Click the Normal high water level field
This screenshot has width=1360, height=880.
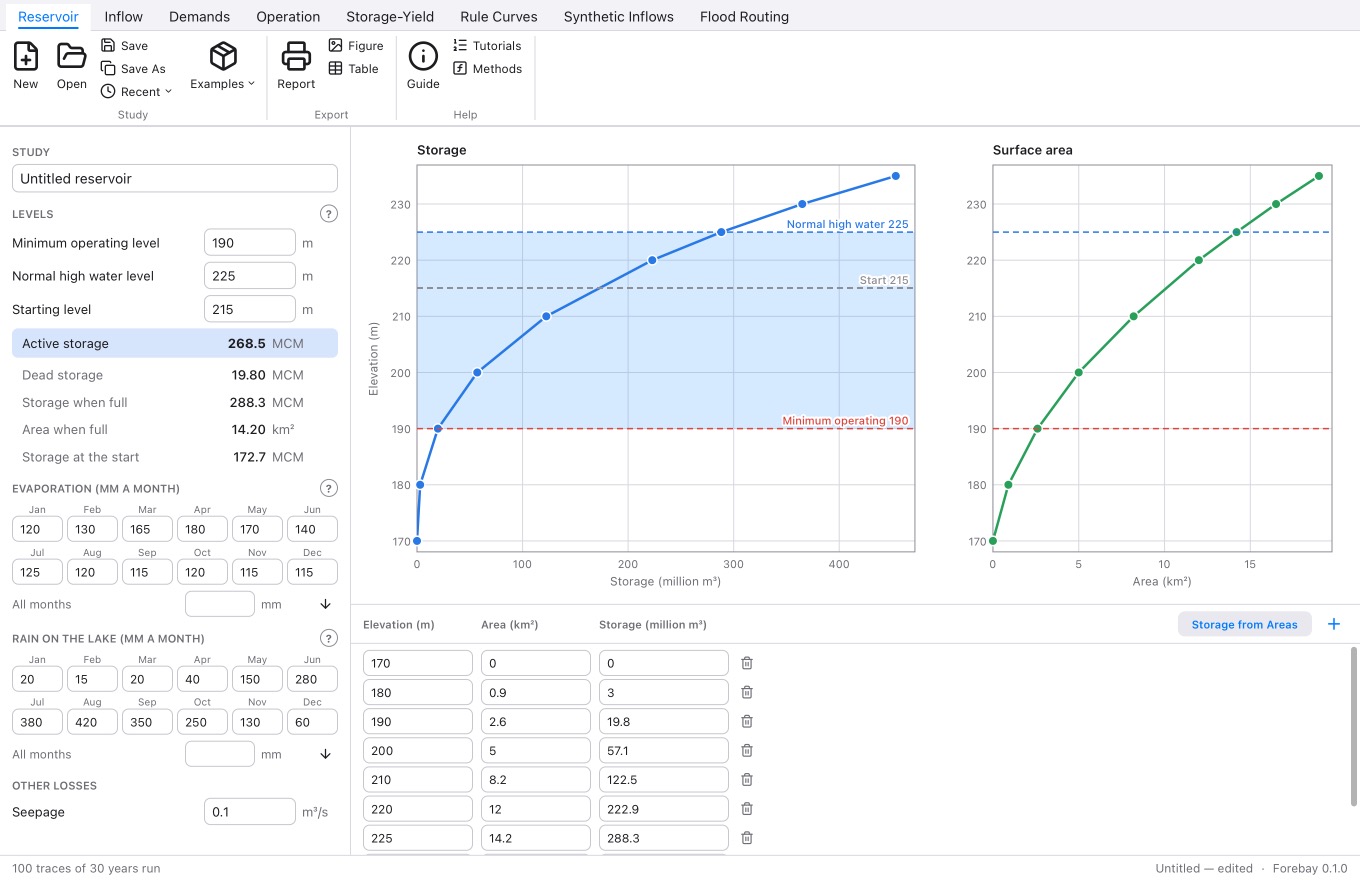(x=250, y=276)
